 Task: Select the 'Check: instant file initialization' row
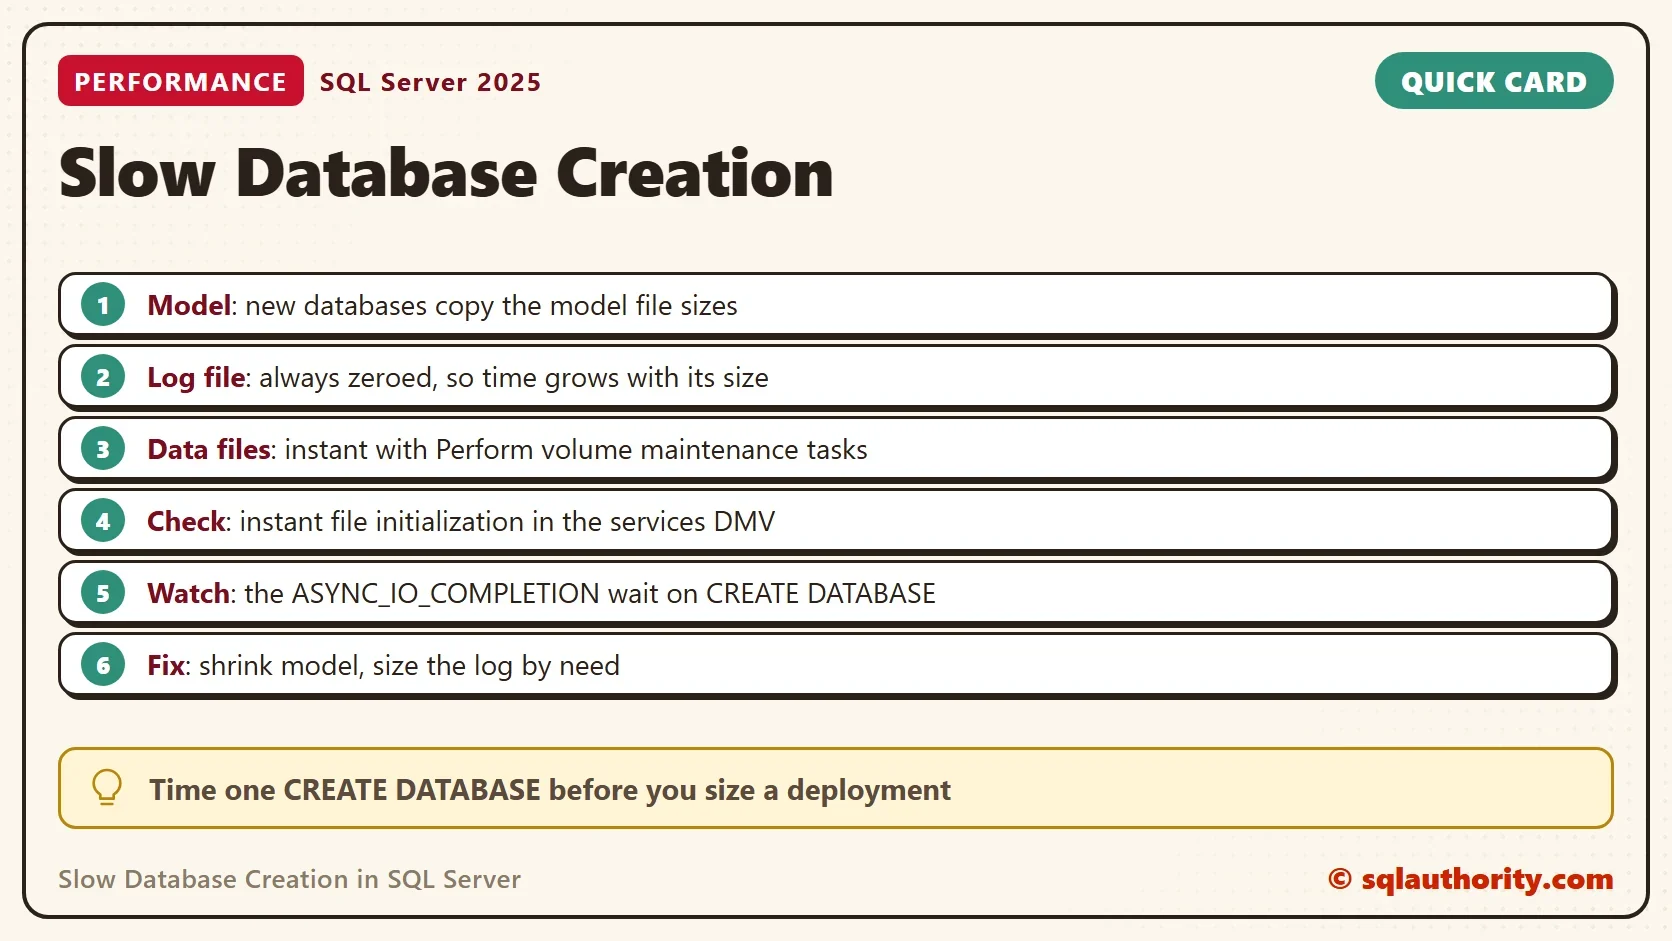click(837, 521)
